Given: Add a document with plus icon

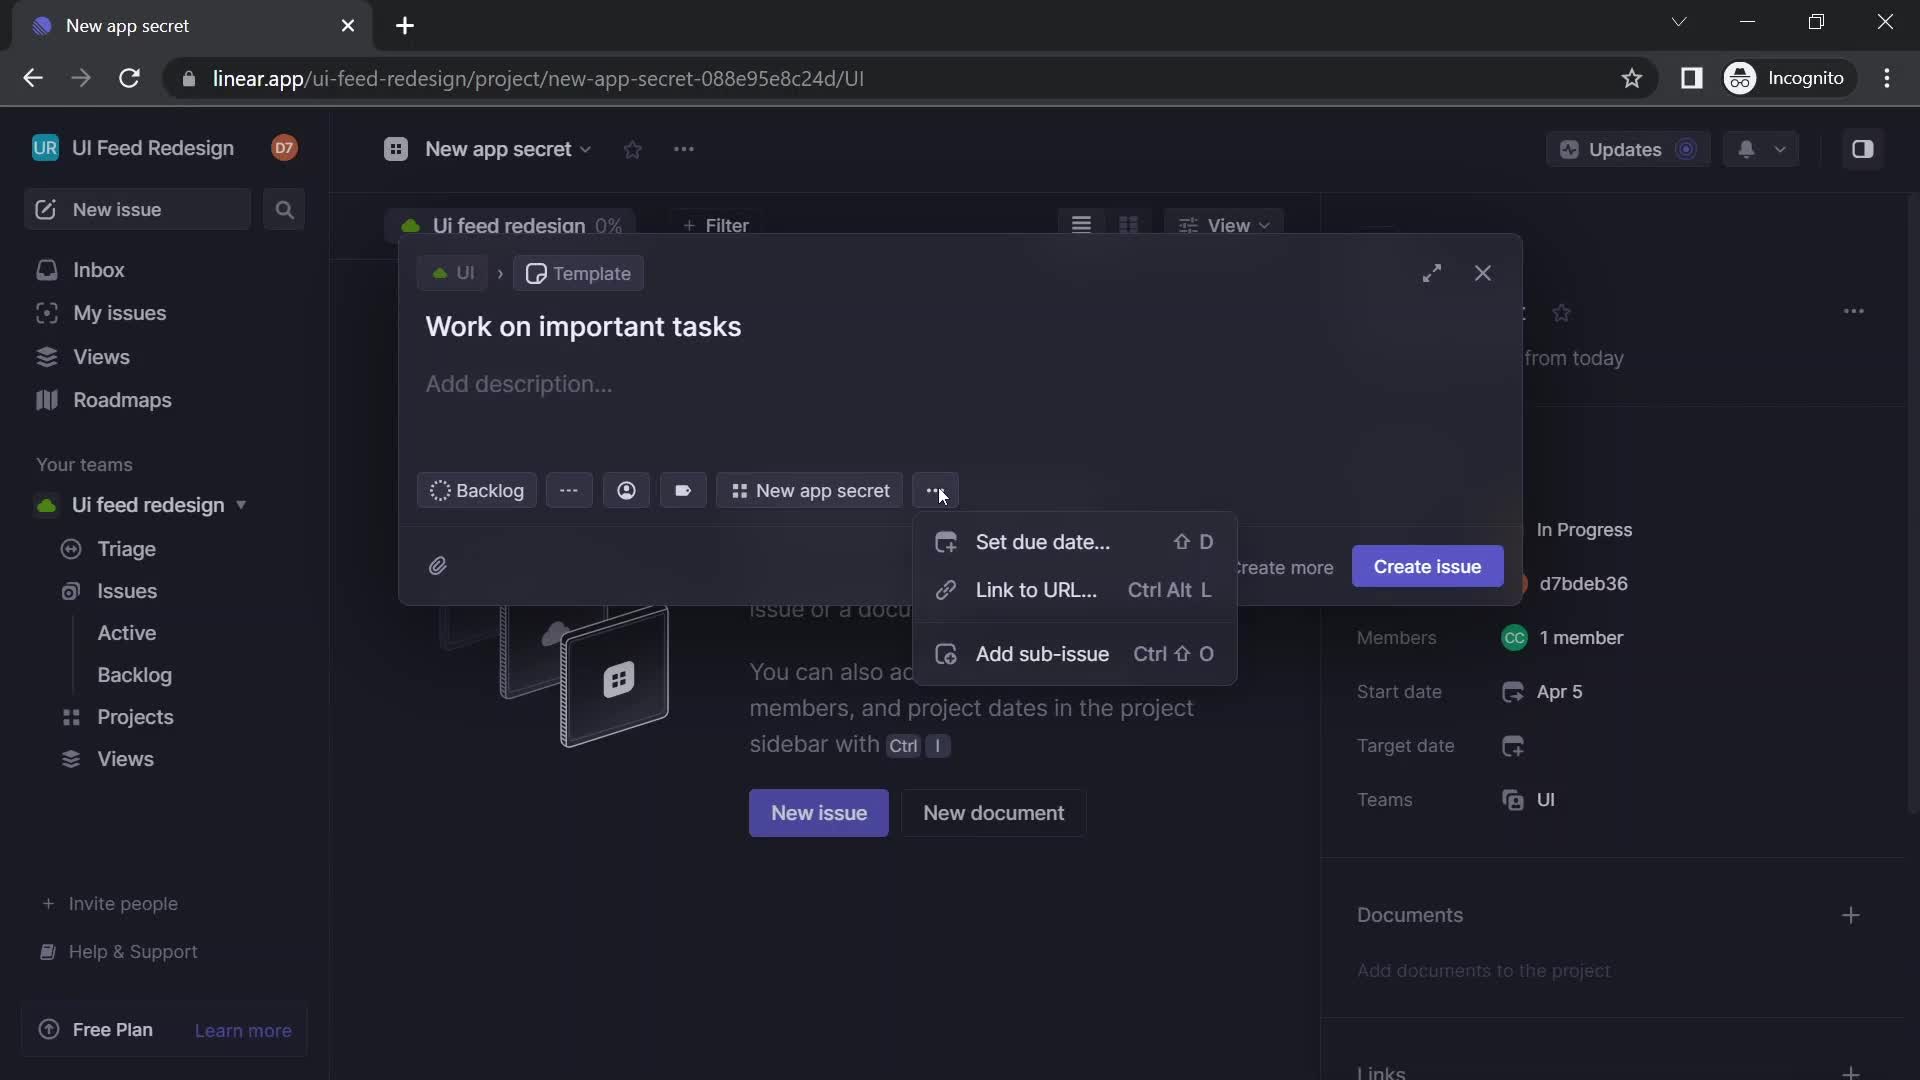Looking at the screenshot, I should coord(1851,916).
